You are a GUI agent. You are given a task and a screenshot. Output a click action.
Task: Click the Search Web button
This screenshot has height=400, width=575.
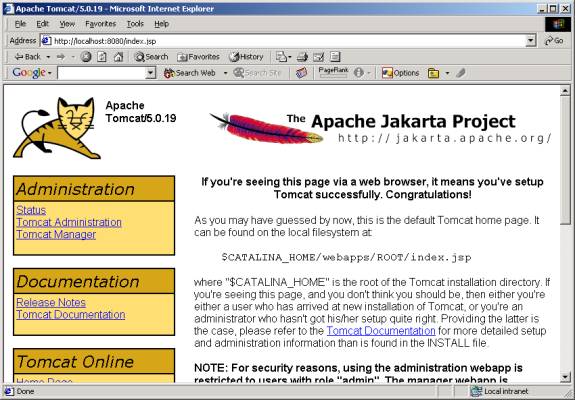tap(190, 73)
